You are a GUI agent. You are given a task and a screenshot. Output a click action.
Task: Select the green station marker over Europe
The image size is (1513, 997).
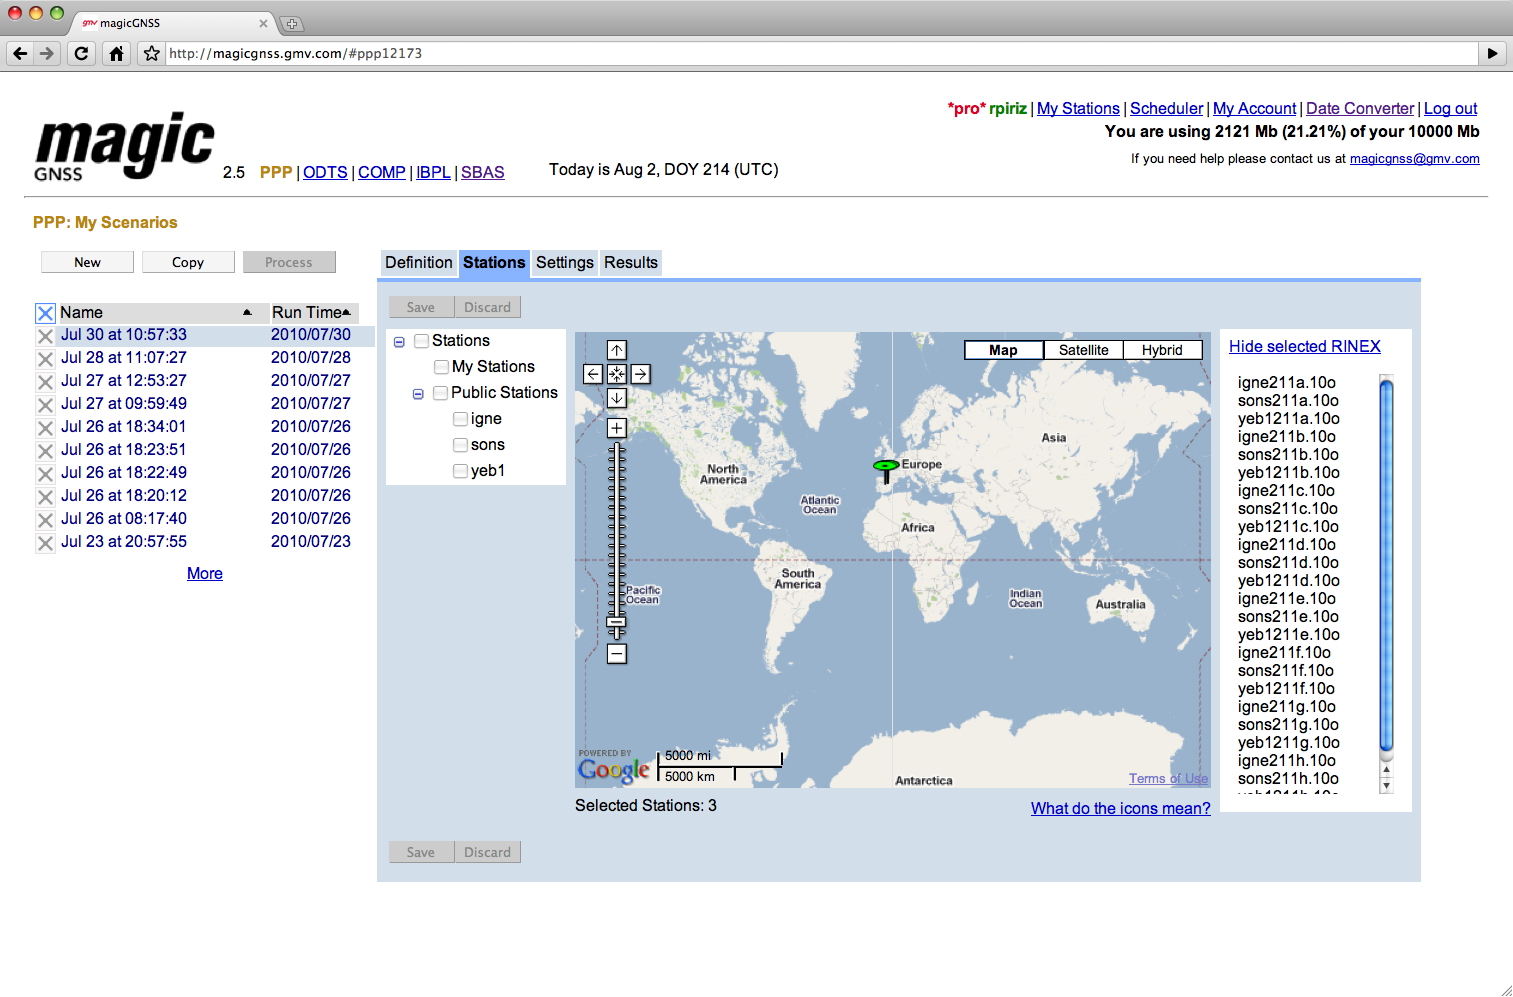point(886,467)
